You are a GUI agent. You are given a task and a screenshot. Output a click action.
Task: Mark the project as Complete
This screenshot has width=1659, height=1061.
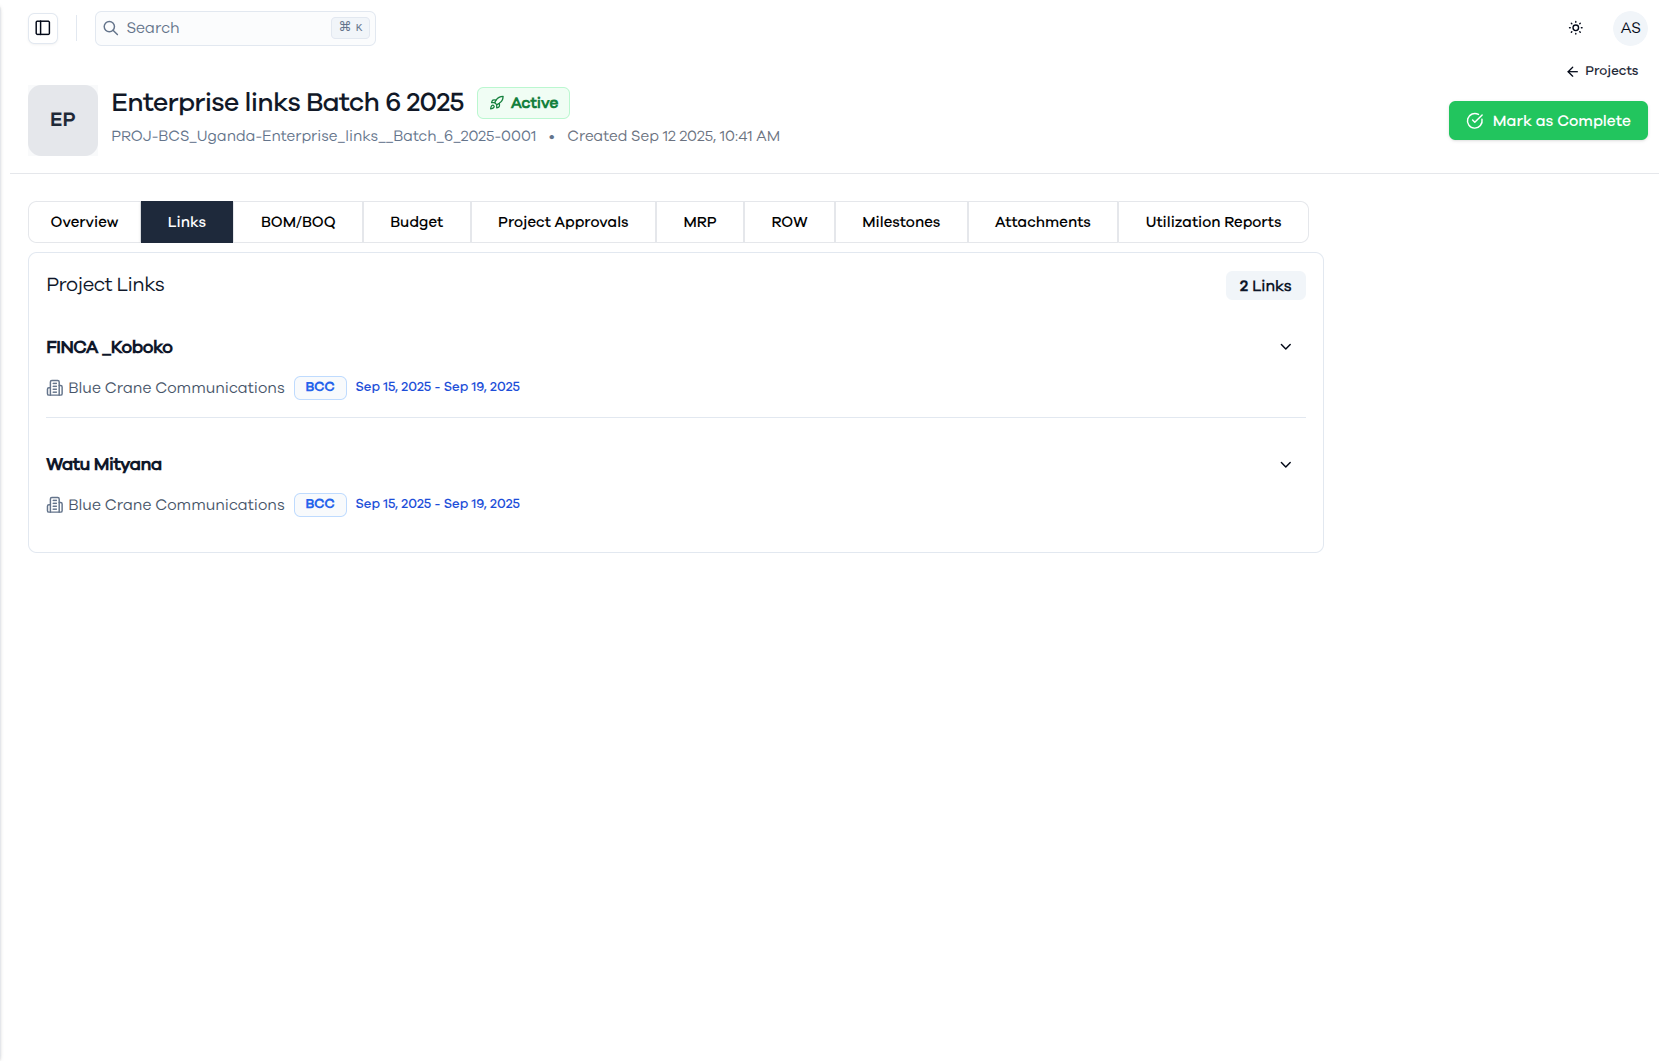pyautogui.click(x=1548, y=121)
